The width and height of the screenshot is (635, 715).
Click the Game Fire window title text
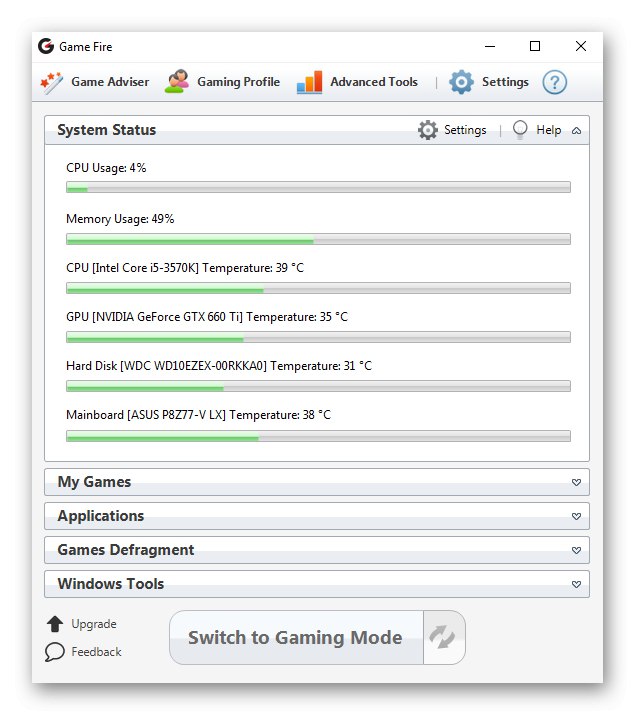(x=86, y=47)
